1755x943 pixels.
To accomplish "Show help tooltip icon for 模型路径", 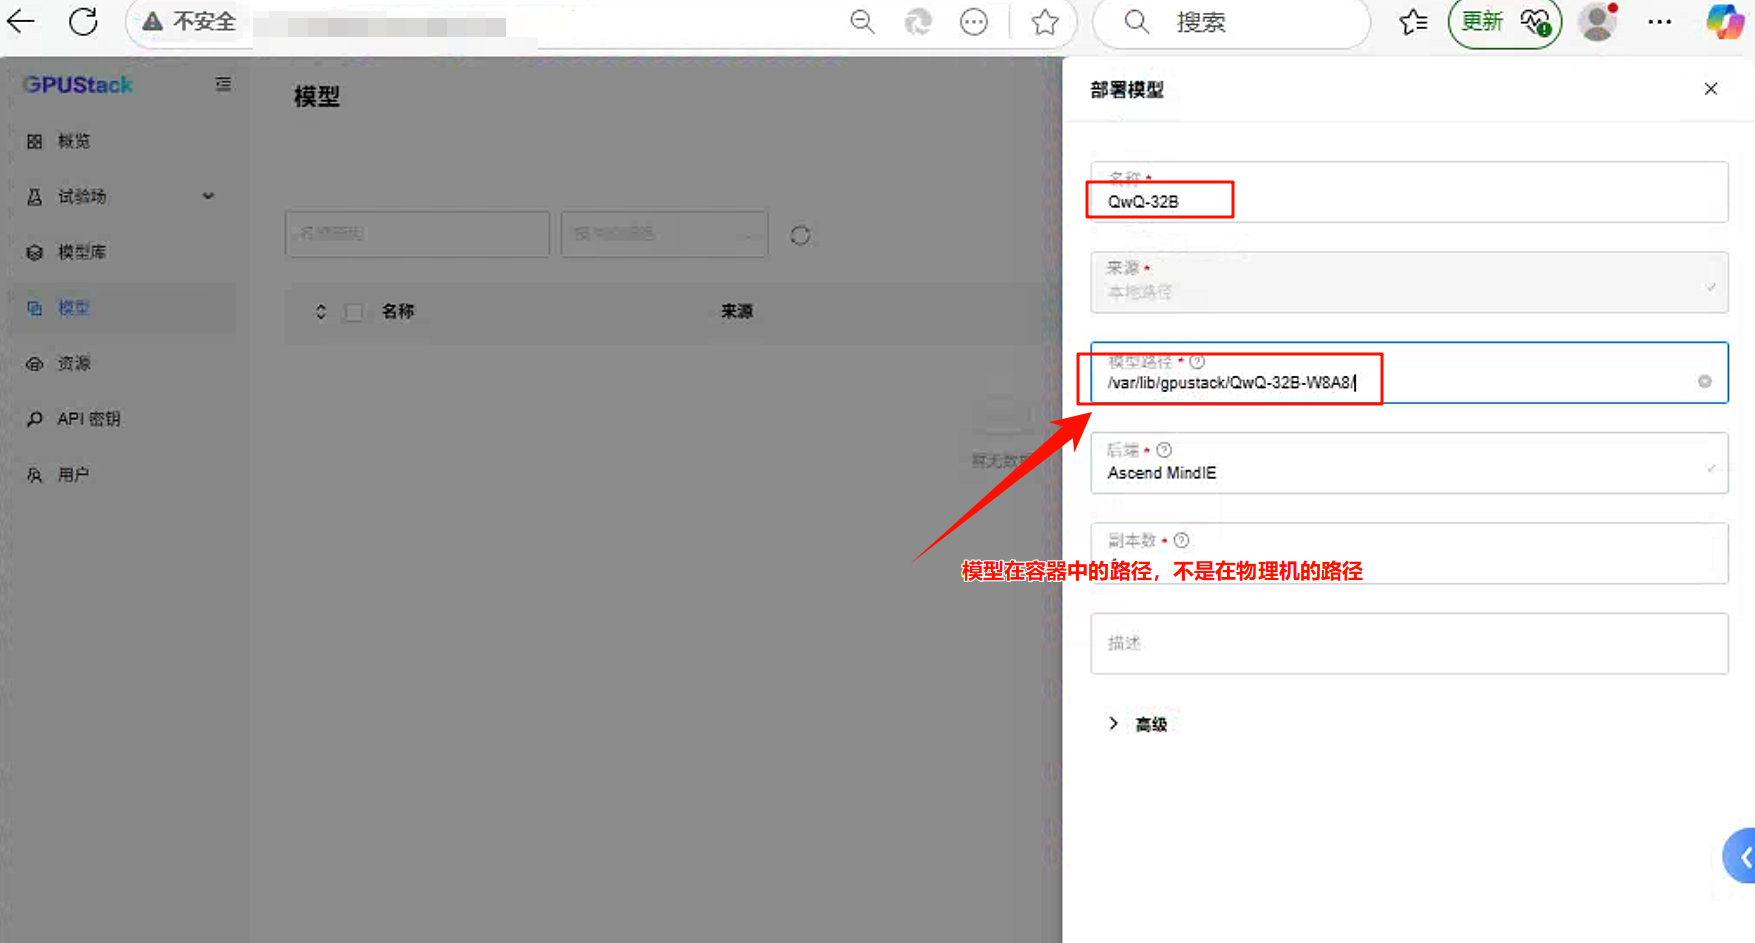I will 1197,361.
